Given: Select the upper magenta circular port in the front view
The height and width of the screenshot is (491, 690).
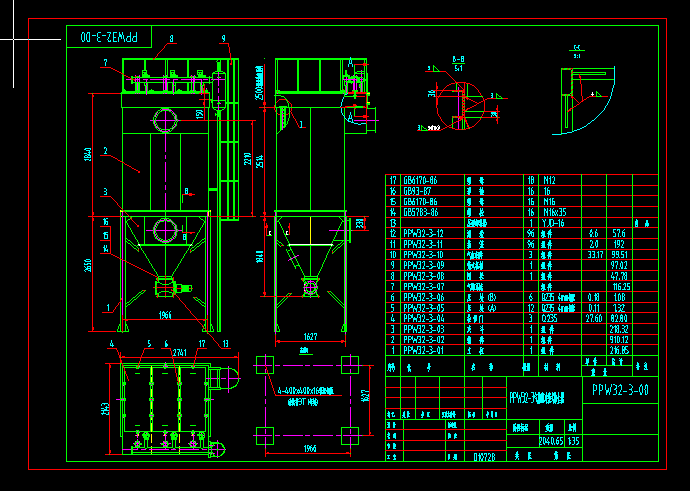Looking at the screenshot, I should pyautogui.click(x=165, y=120).
